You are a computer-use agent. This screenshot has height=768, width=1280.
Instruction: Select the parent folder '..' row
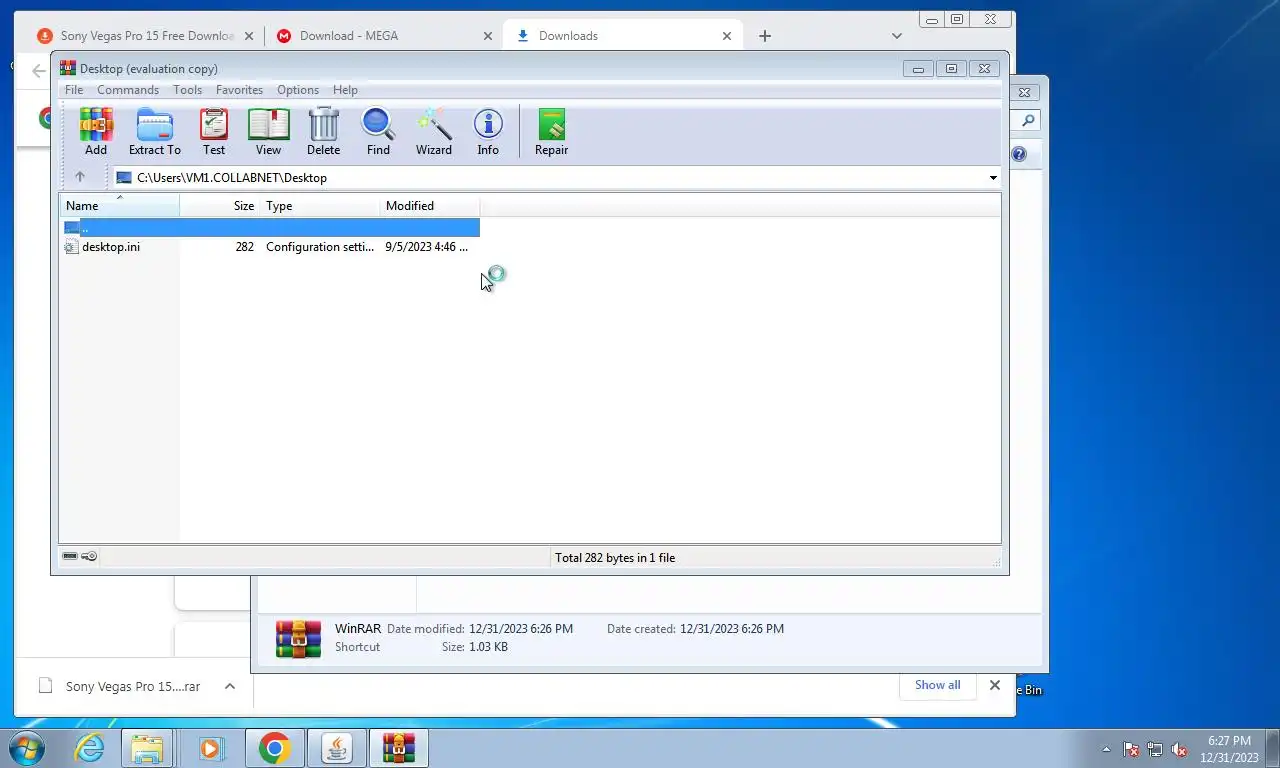(270, 227)
